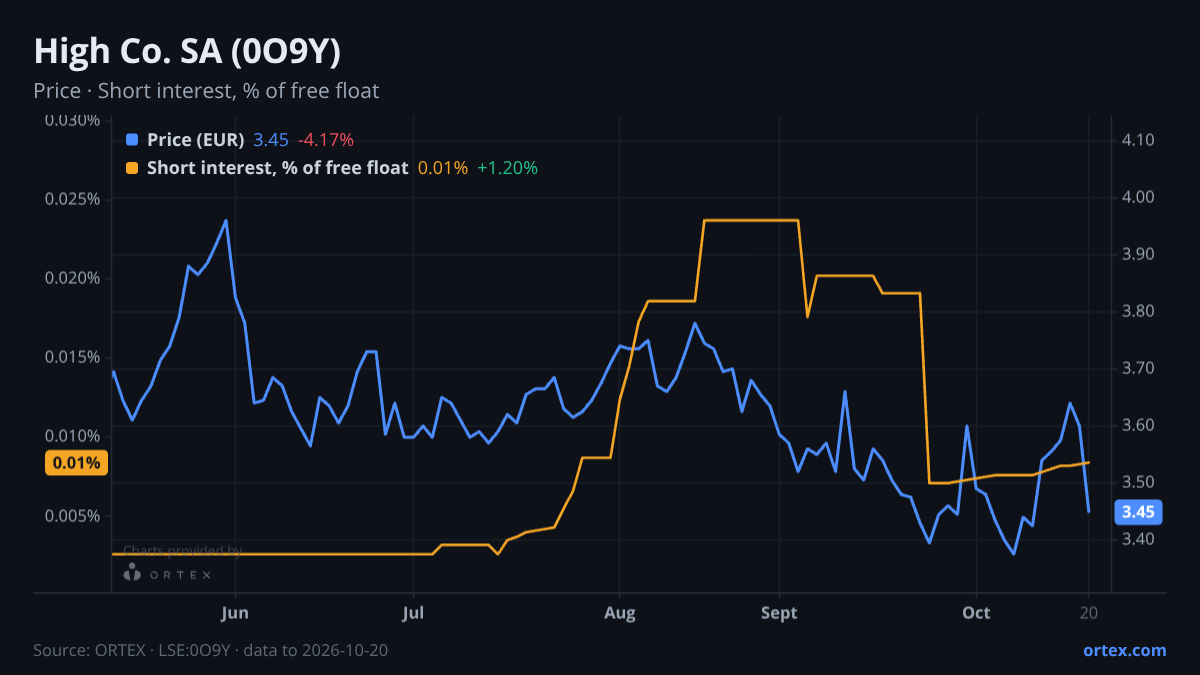This screenshot has width=1200, height=675.
Task: Click the blue Price legend marker
Action: (132, 140)
